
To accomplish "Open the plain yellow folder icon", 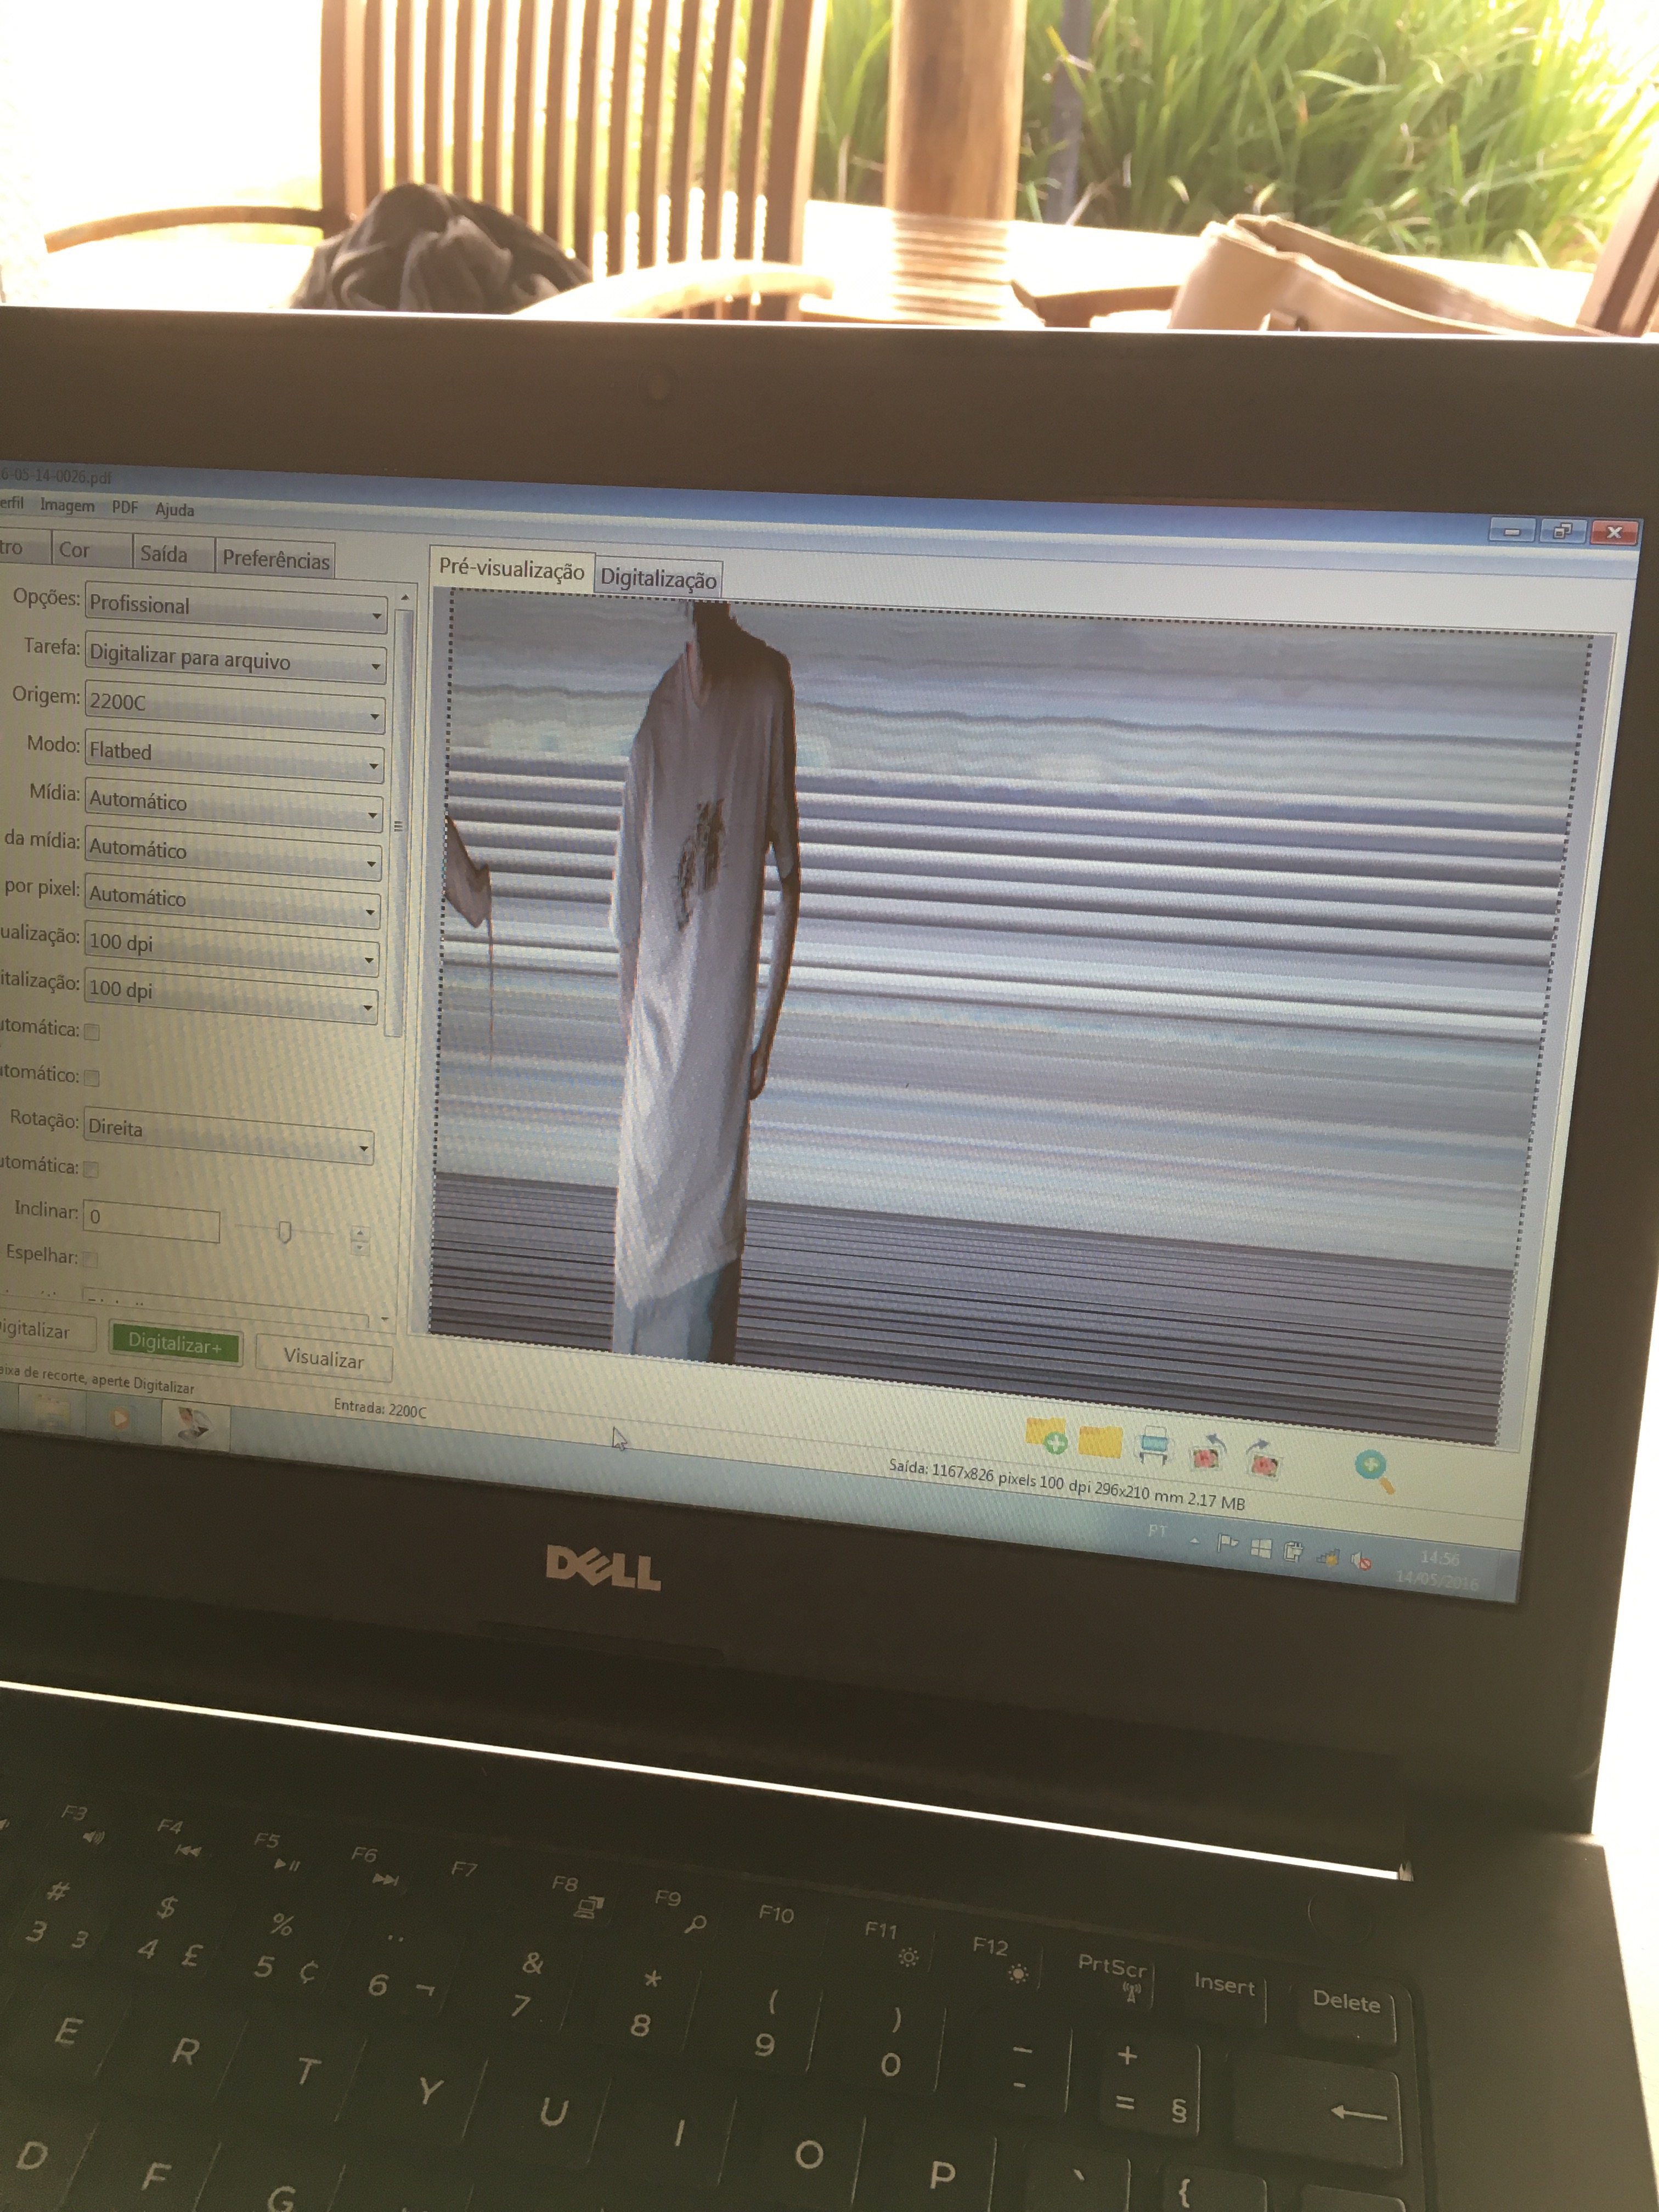I will point(1100,1442).
